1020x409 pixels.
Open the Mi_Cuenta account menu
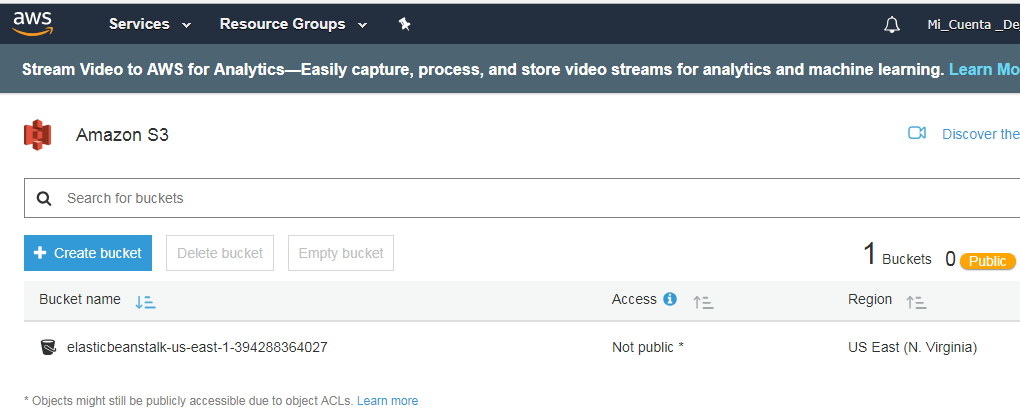point(971,25)
